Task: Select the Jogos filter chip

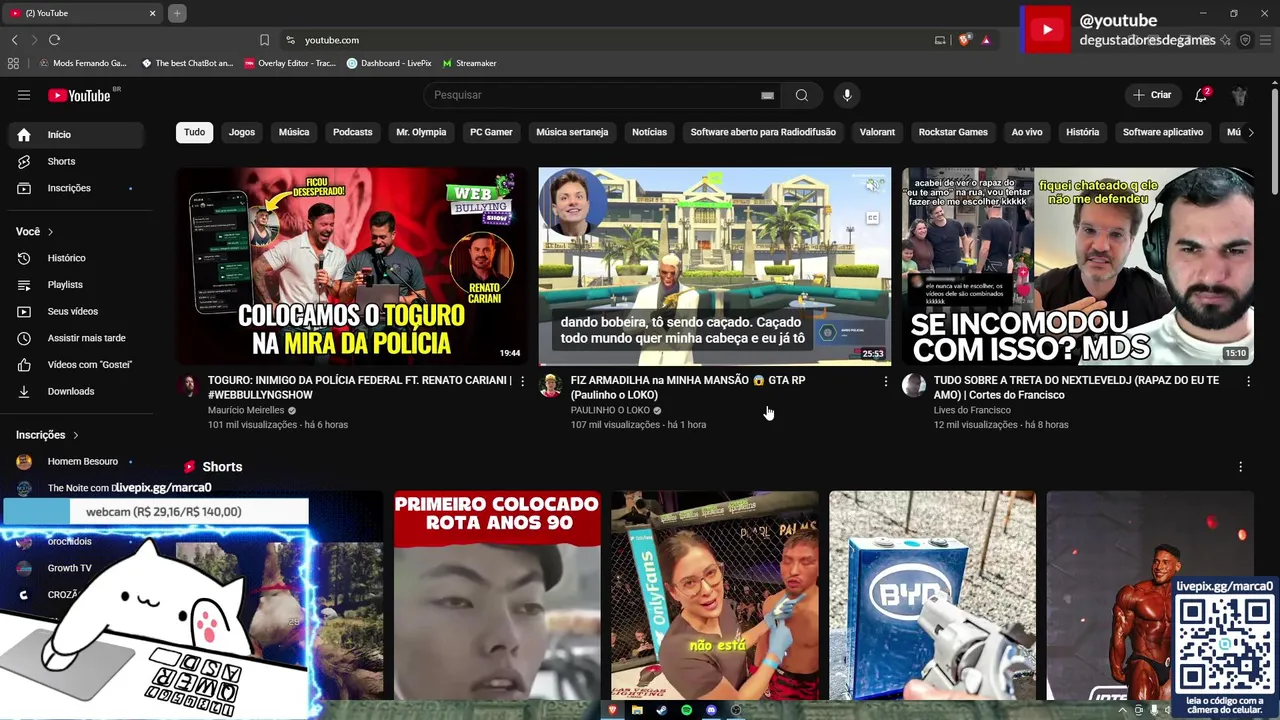Action: 242,132
